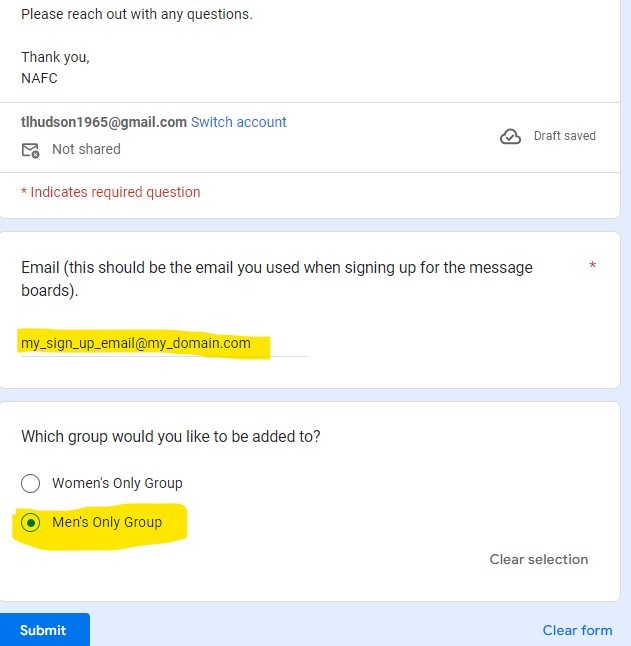Image resolution: width=631 pixels, height=646 pixels.
Task: Click the Email question title text
Action: pos(276,279)
